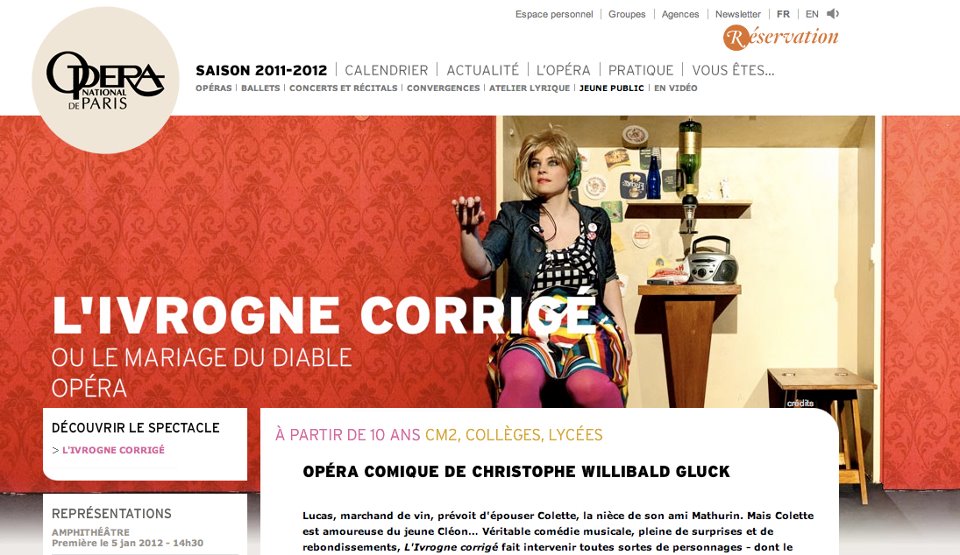Click L'Ivrogne corrigé sidebar link
Viewport: 960px width, 555px height.
(113, 450)
